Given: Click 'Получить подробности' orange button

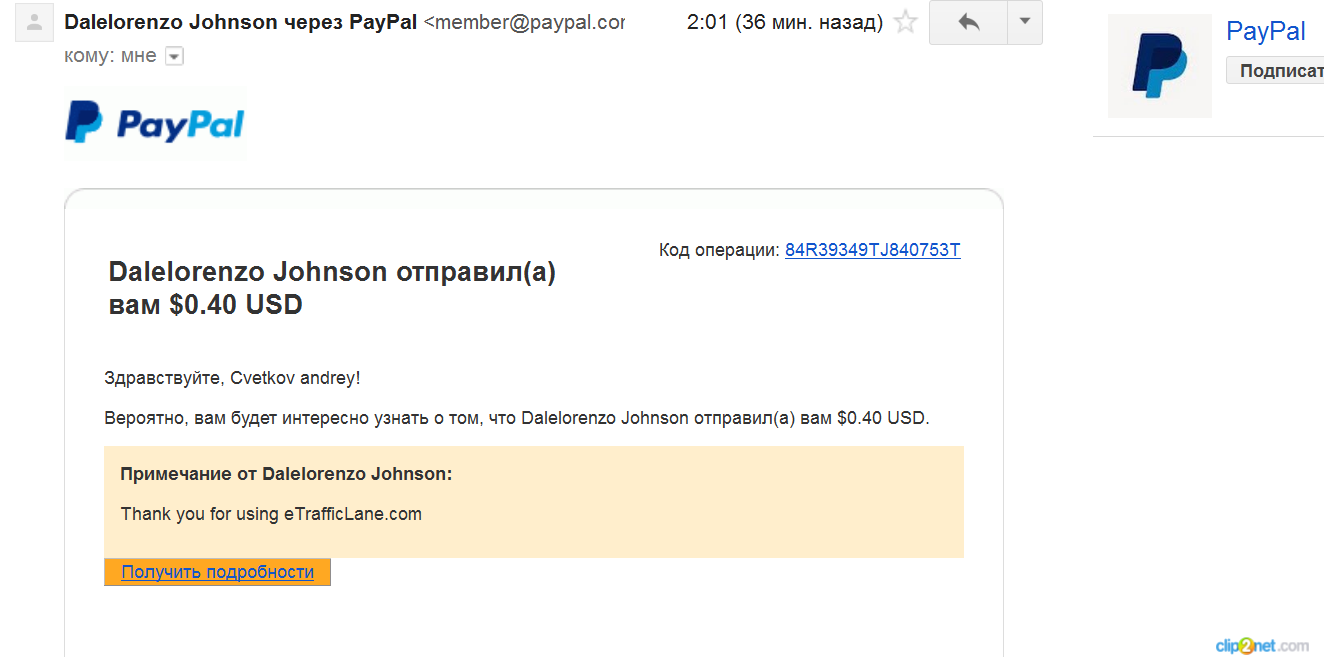Looking at the screenshot, I should [x=217, y=572].
